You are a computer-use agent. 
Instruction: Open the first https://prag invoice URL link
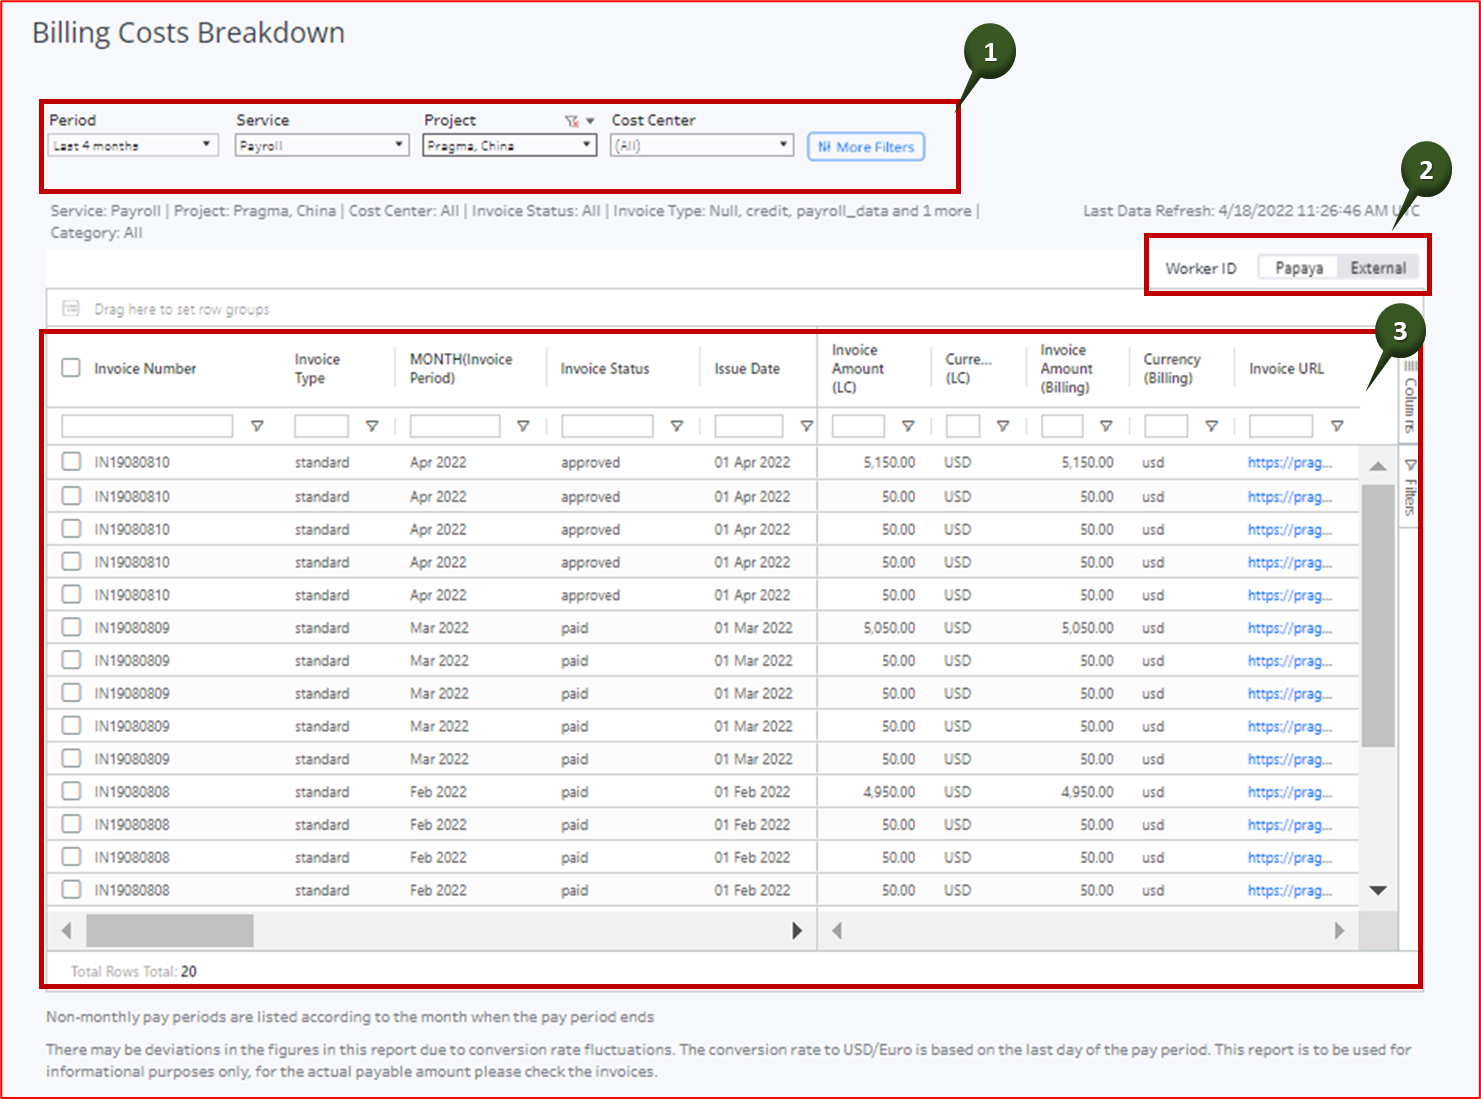tap(1291, 462)
